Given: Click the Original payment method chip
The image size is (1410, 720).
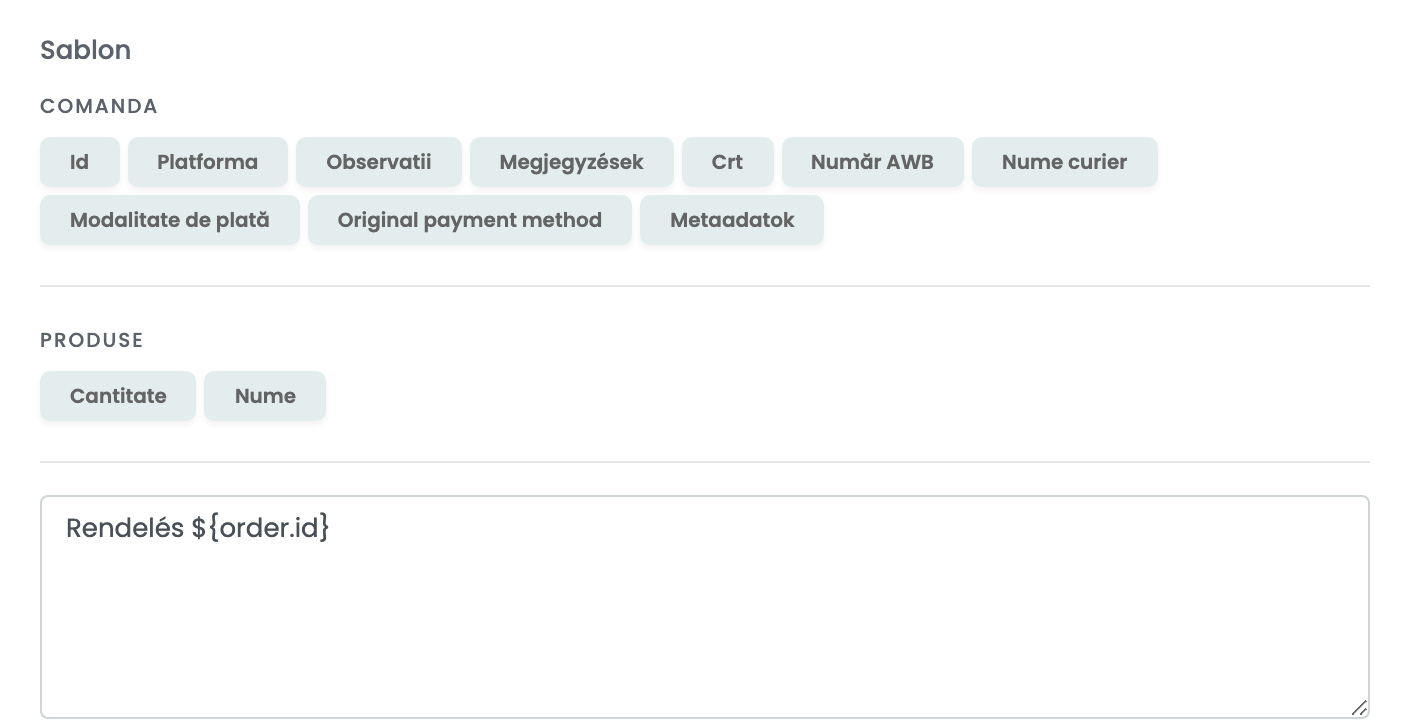Looking at the screenshot, I should [470, 220].
